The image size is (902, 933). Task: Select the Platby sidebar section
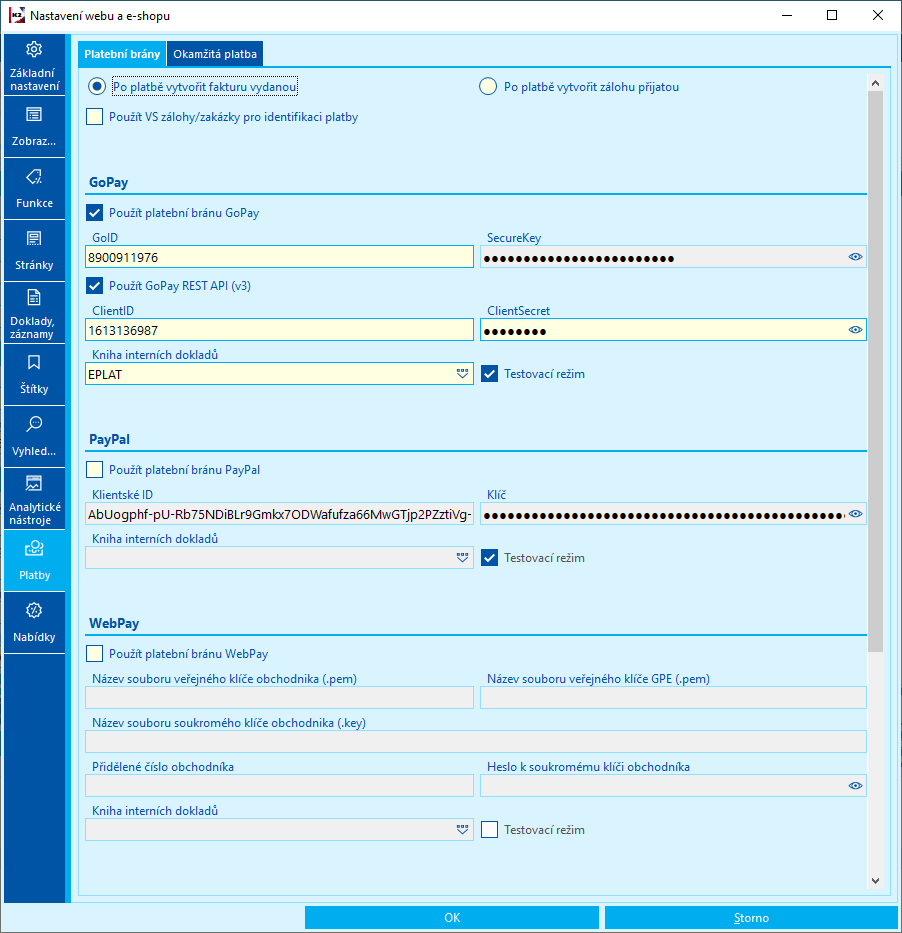tap(34, 560)
